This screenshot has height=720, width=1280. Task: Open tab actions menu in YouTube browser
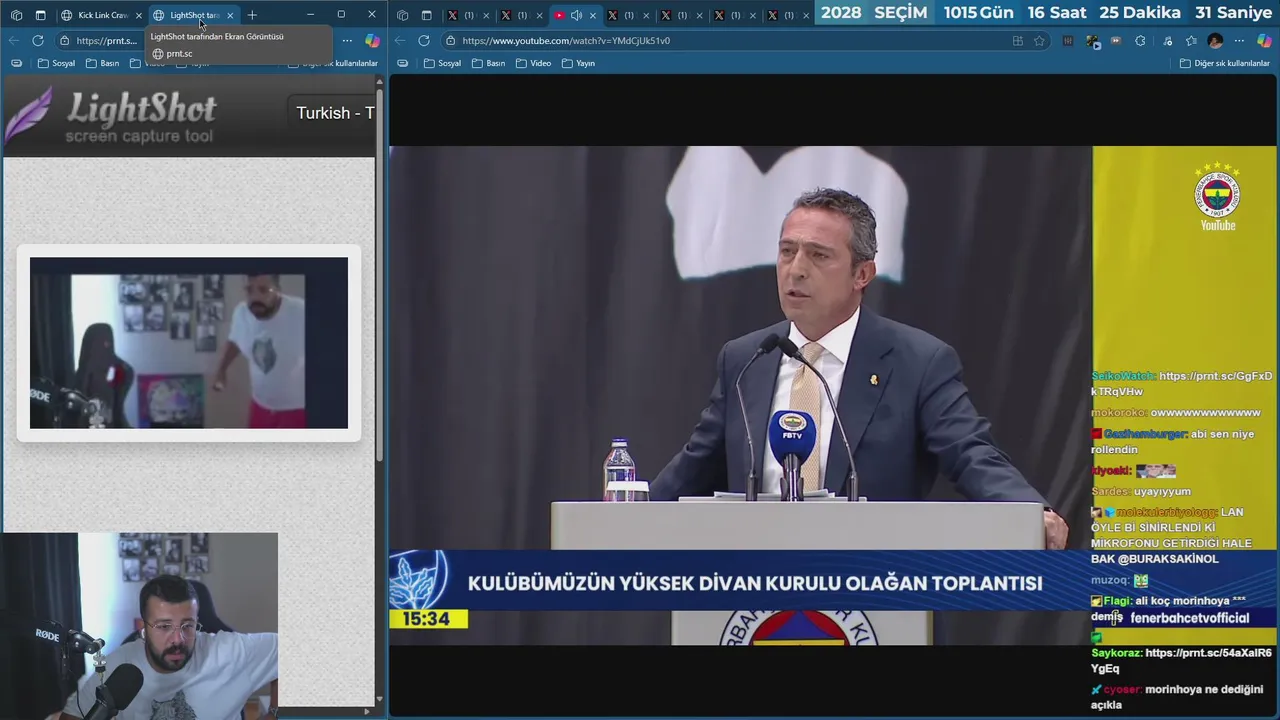coord(426,15)
